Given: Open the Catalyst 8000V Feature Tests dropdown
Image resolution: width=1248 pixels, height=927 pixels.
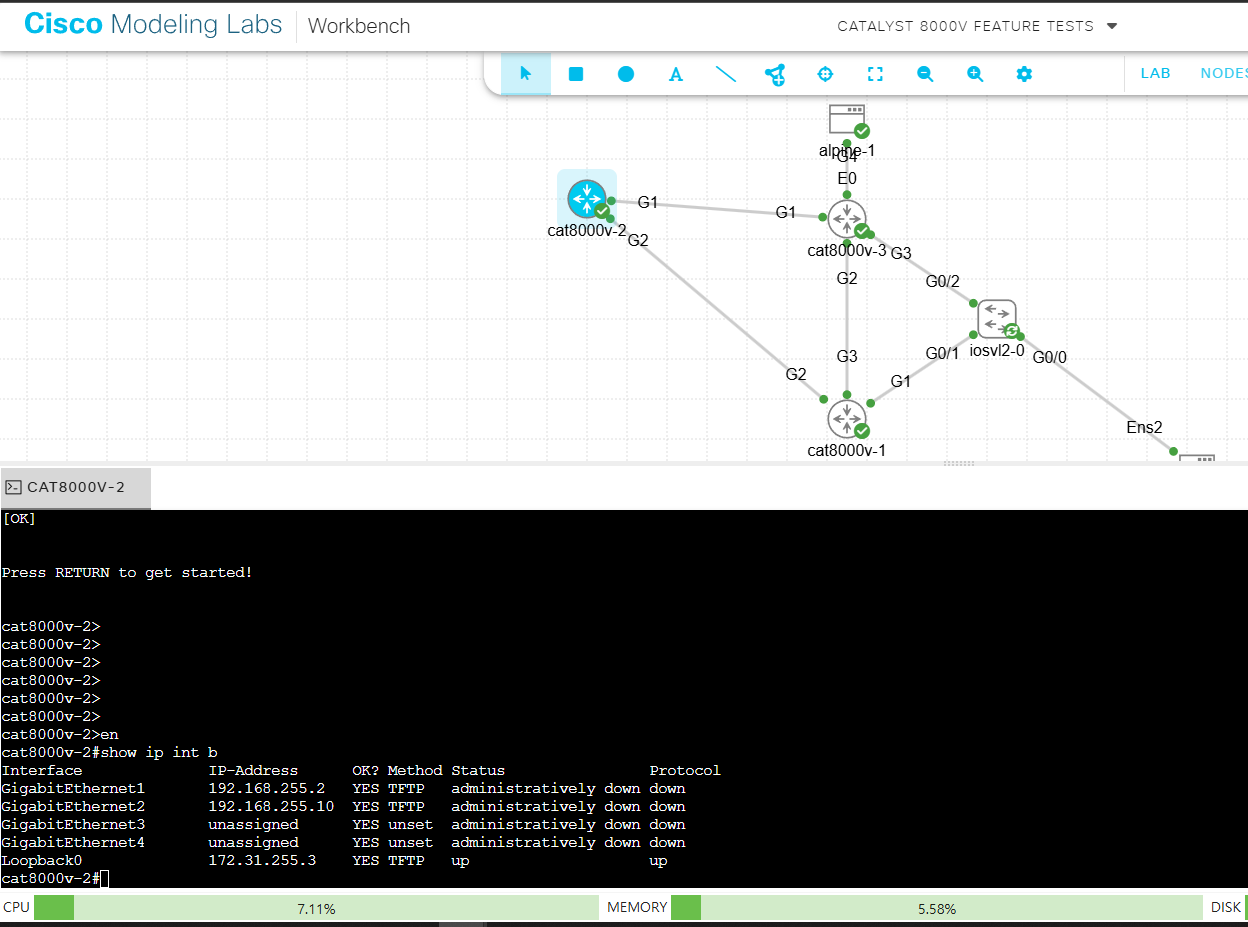Looking at the screenshot, I should (x=977, y=26).
